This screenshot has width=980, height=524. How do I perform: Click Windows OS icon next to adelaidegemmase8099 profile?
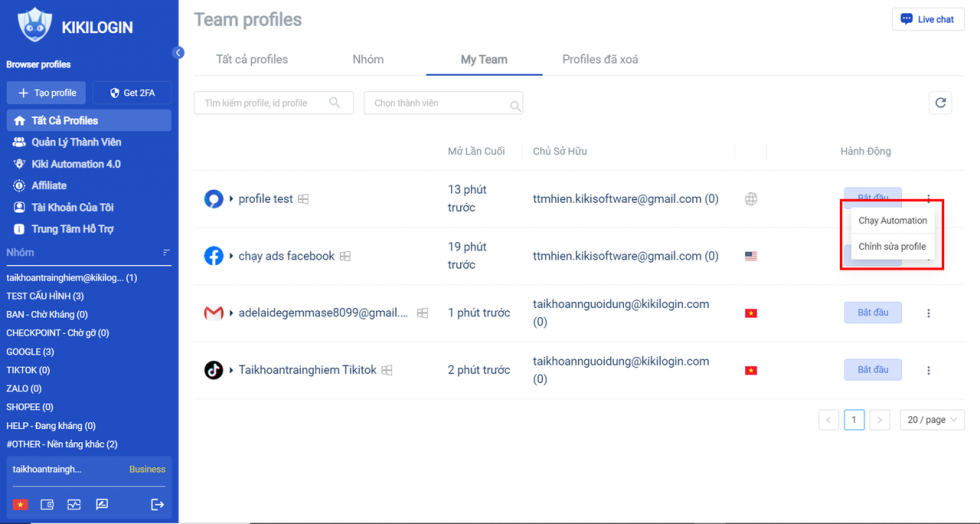click(422, 313)
